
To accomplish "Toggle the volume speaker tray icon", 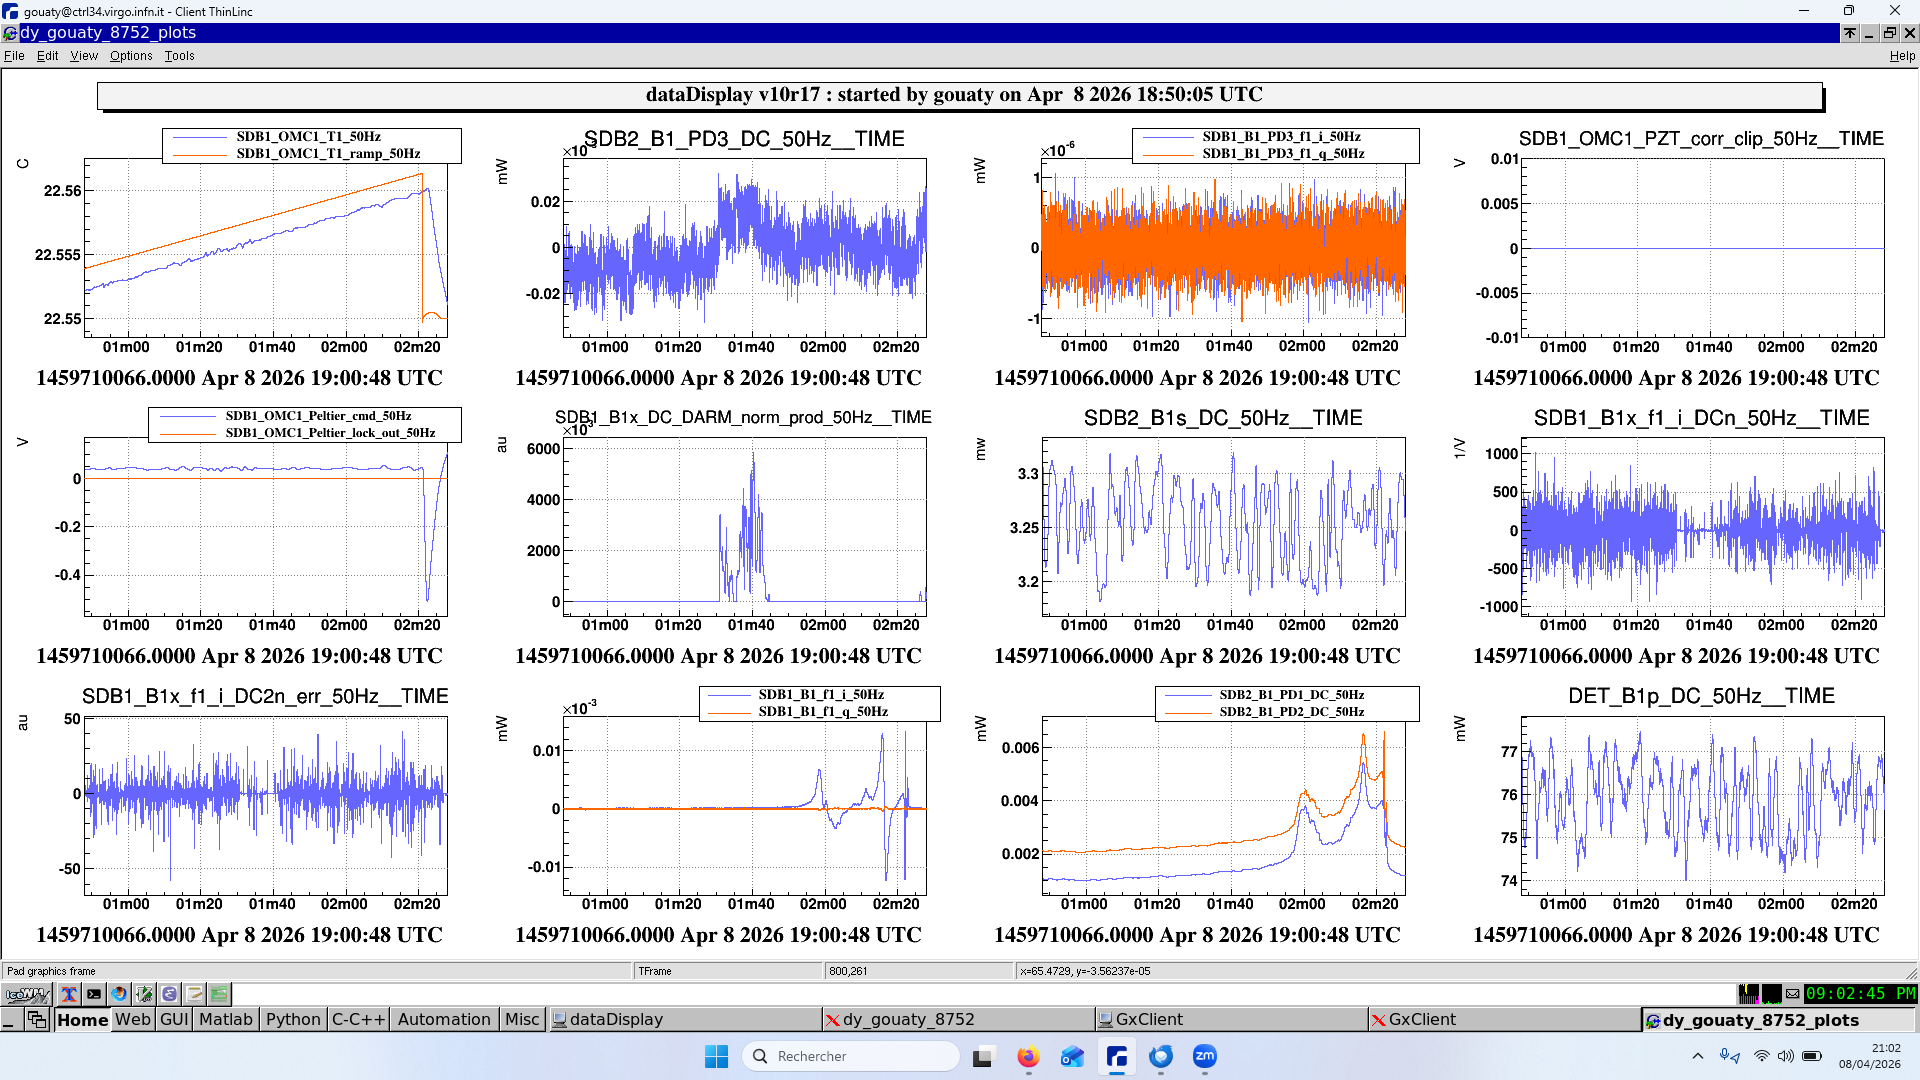I will coord(1785,1056).
